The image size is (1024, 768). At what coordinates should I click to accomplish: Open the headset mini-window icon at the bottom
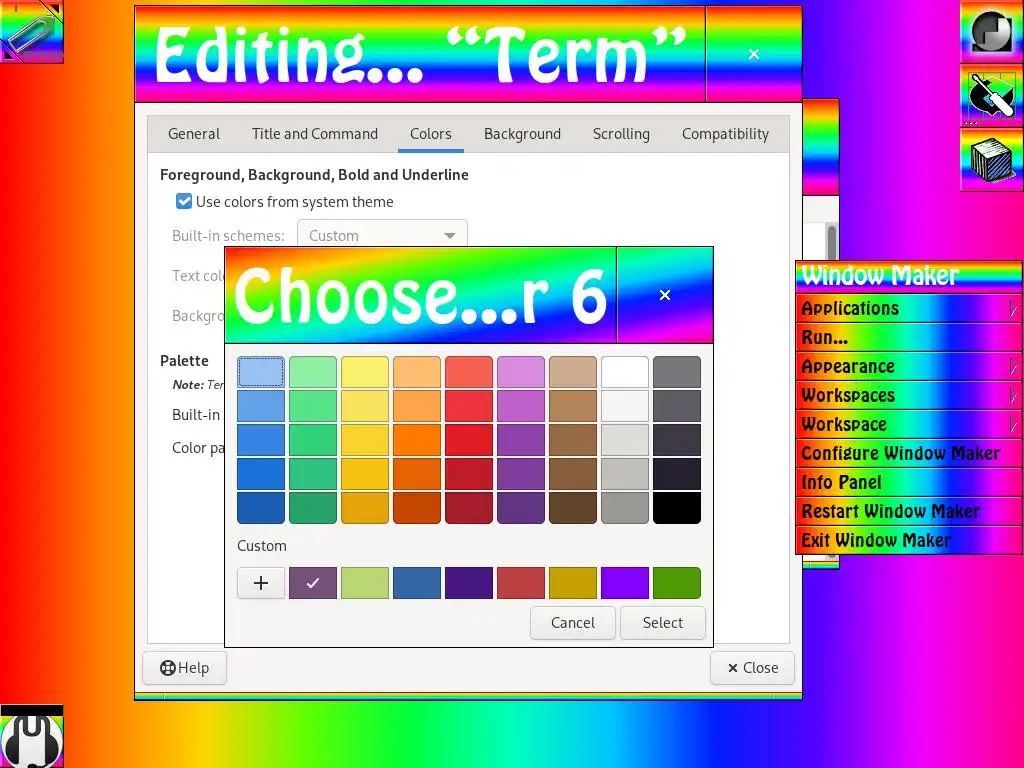click(x=31, y=736)
